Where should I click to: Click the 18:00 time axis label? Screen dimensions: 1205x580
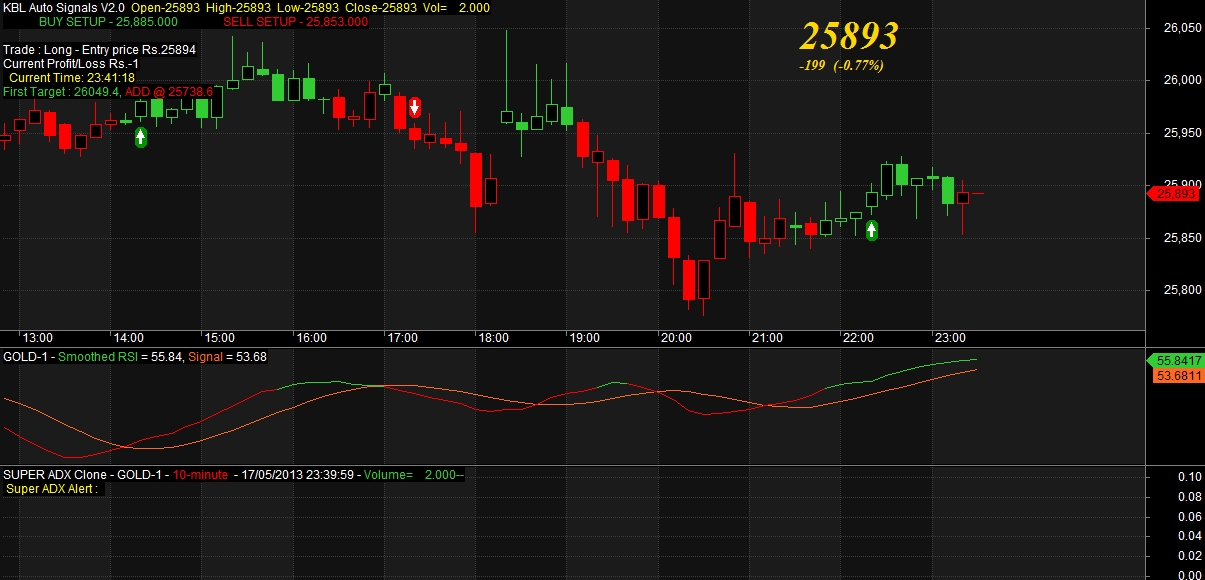coord(493,338)
